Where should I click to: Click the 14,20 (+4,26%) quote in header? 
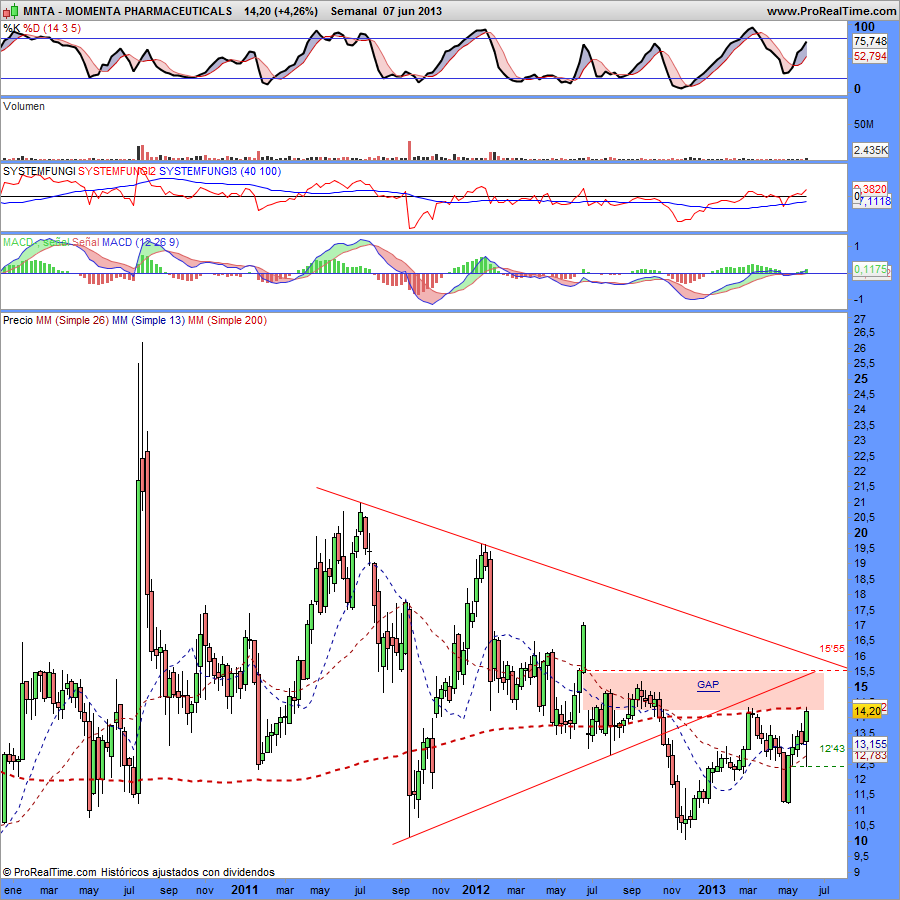[x=281, y=11]
